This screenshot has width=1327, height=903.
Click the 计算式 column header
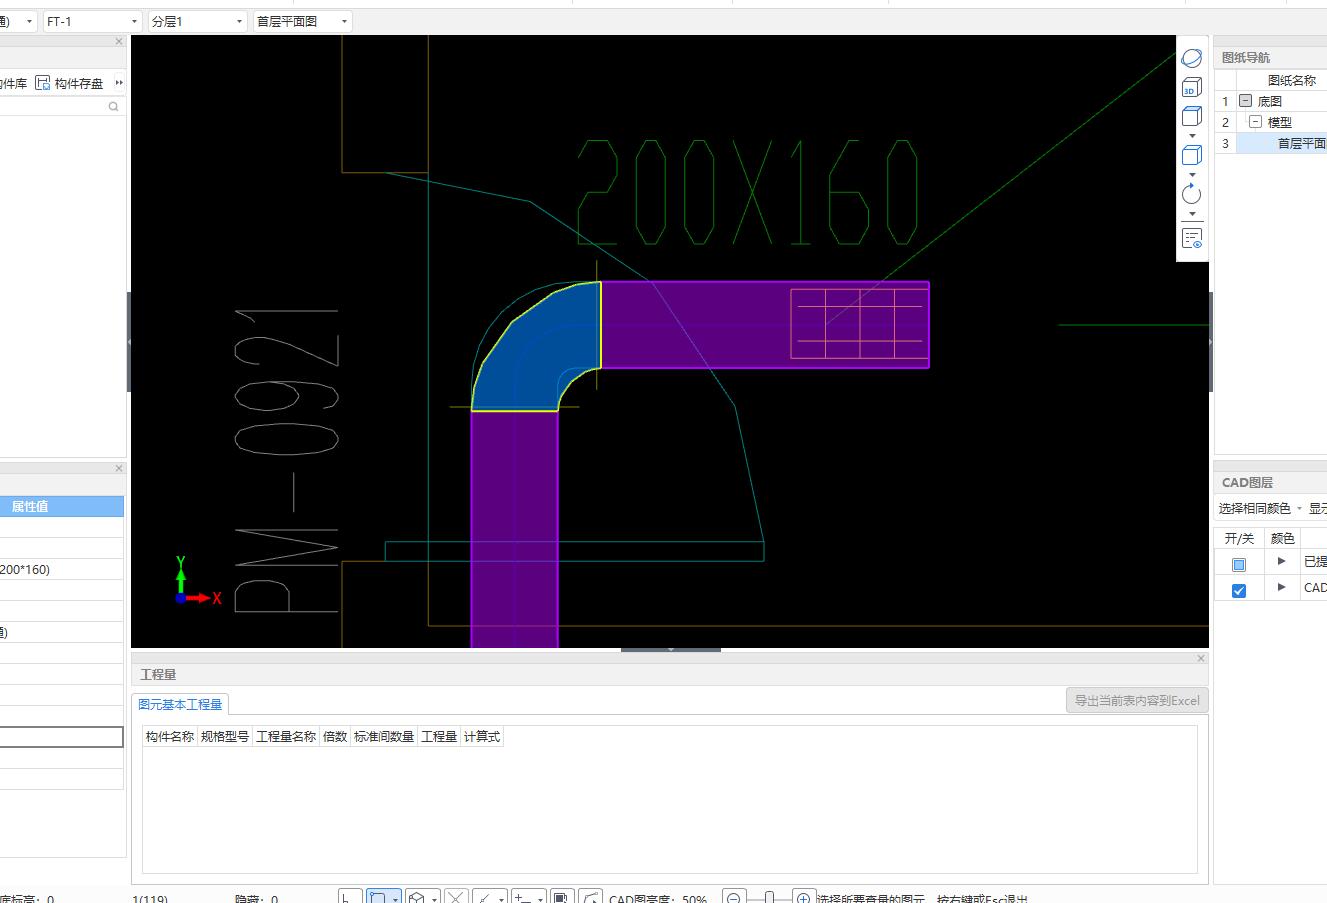482,737
